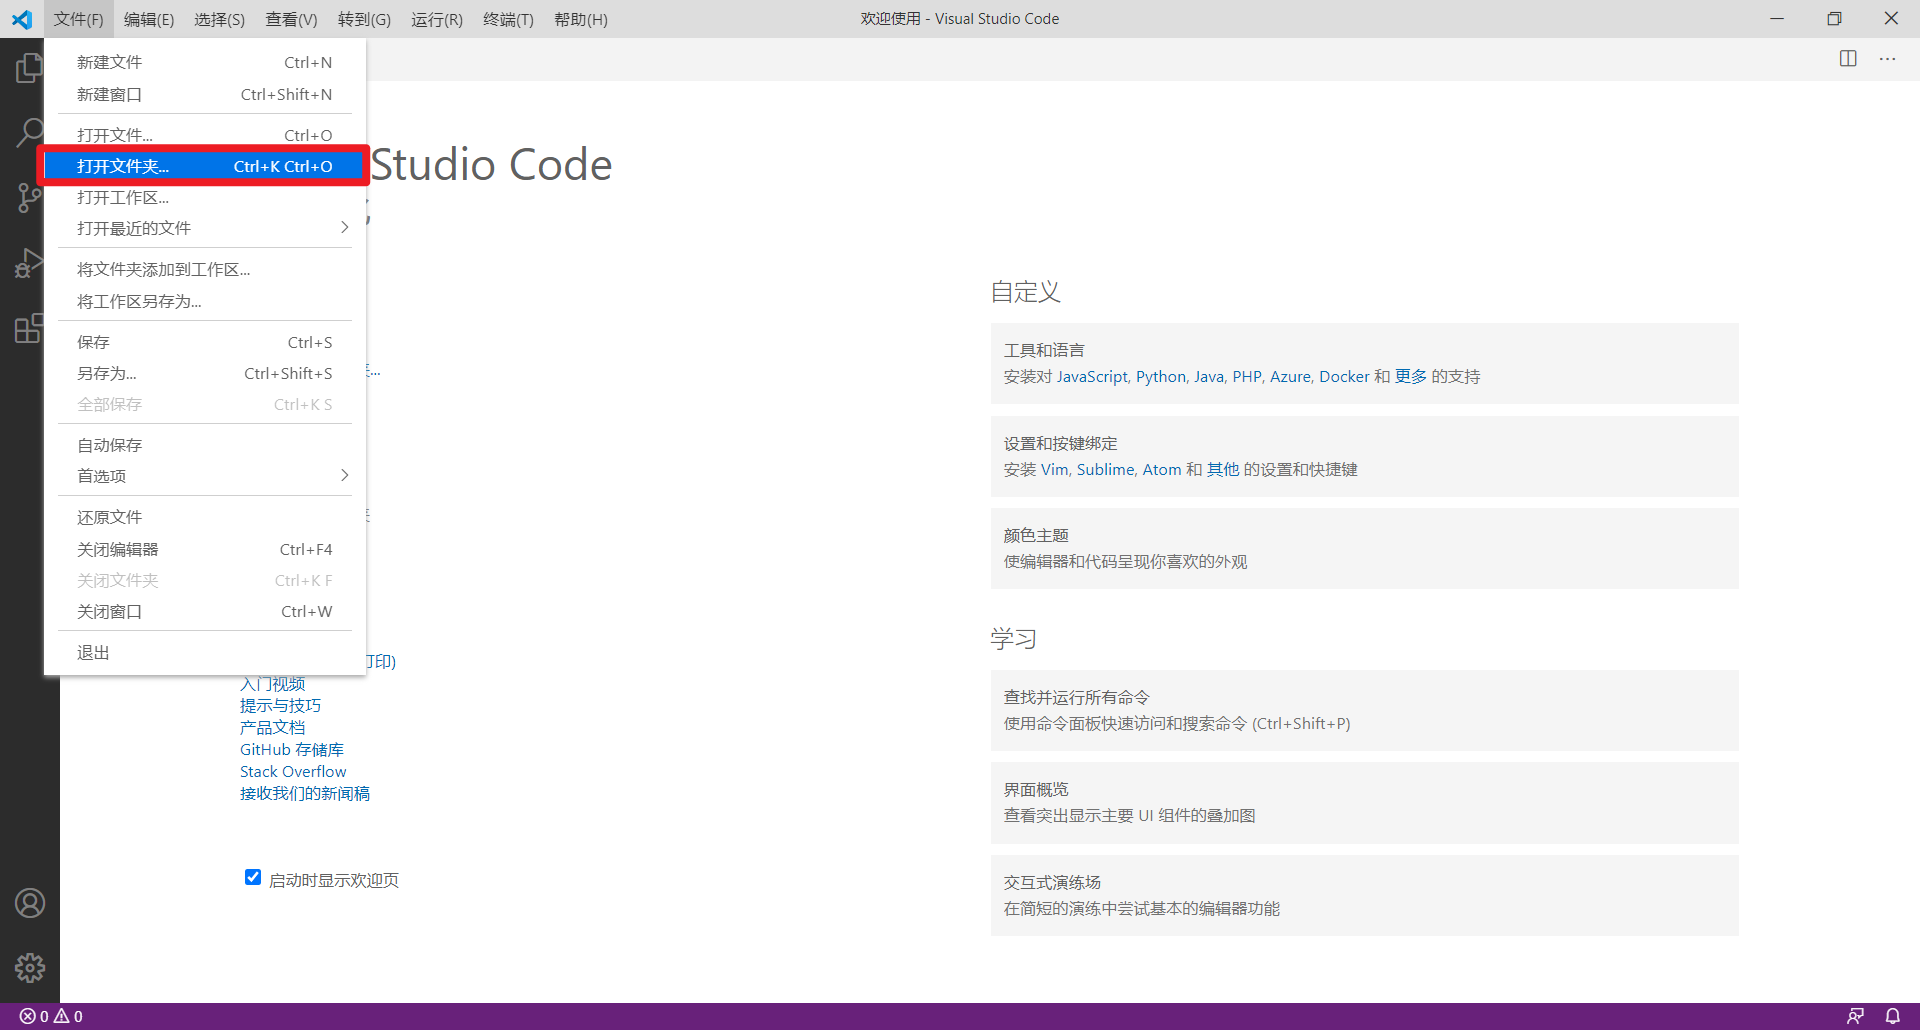Choose 打开工作区... menu entry
The width and height of the screenshot is (1920, 1030).
click(x=205, y=197)
